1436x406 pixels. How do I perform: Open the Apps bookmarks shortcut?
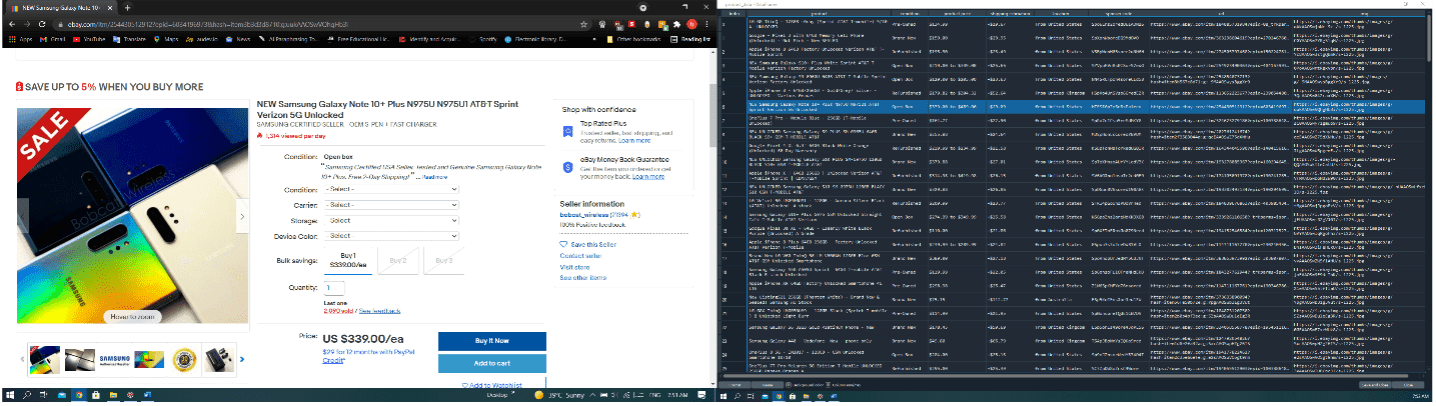(21, 39)
